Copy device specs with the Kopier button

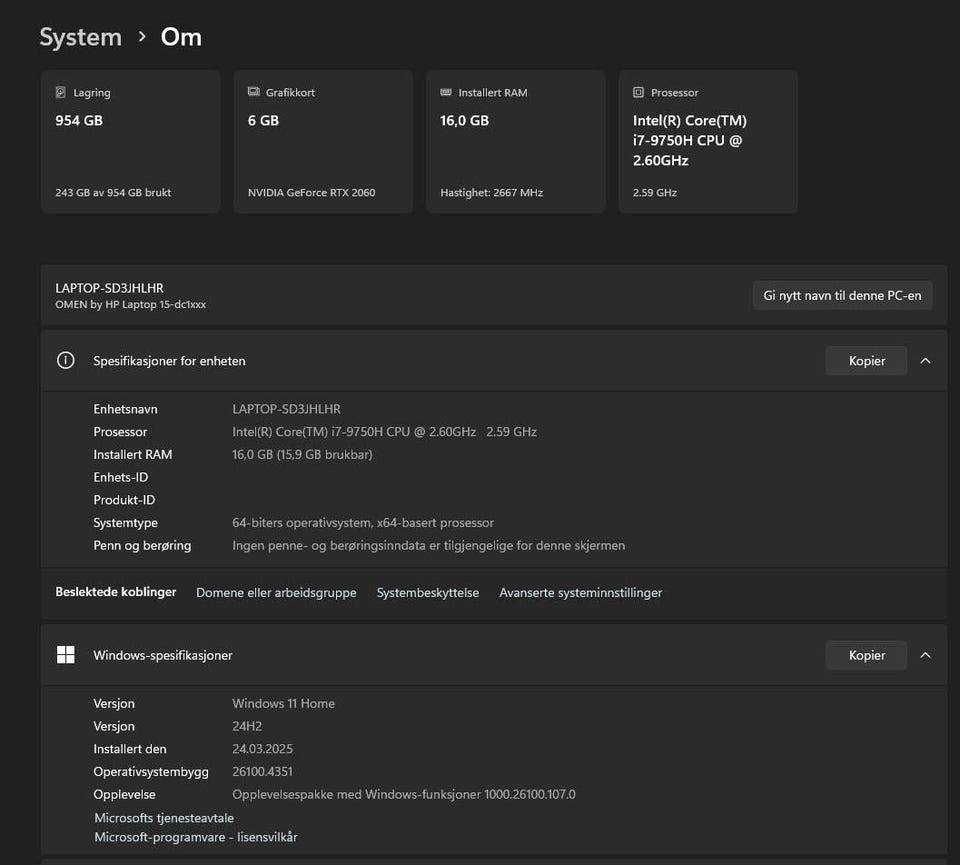pyautogui.click(x=866, y=361)
